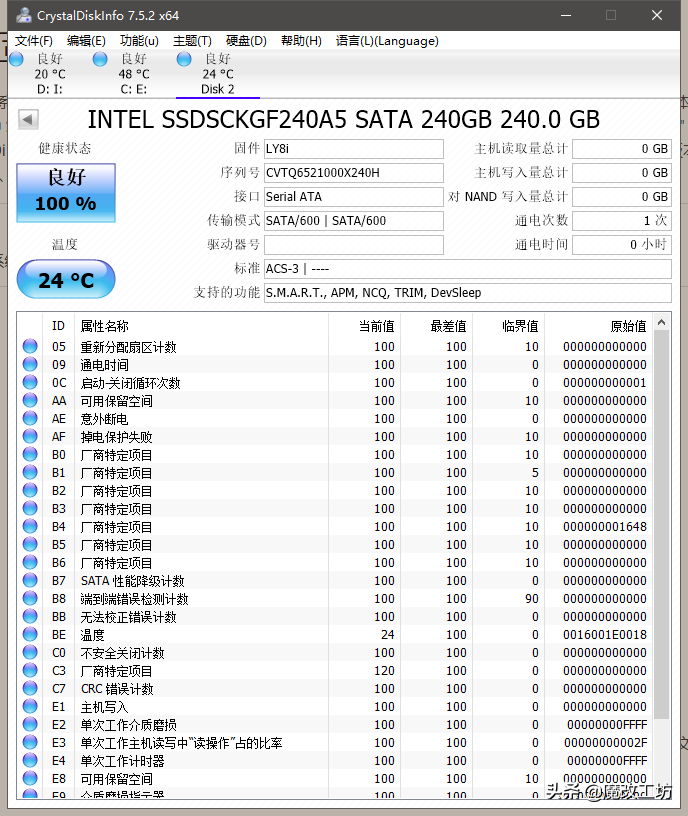
Task: Click the status orb for attribute E2
Action: coord(30,724)
